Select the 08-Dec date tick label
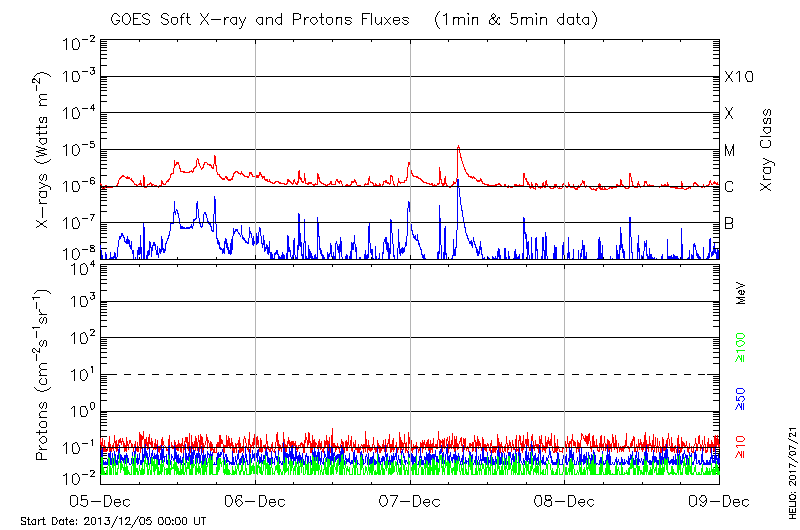This screenshot has width=800, height=530. point(565,500)
